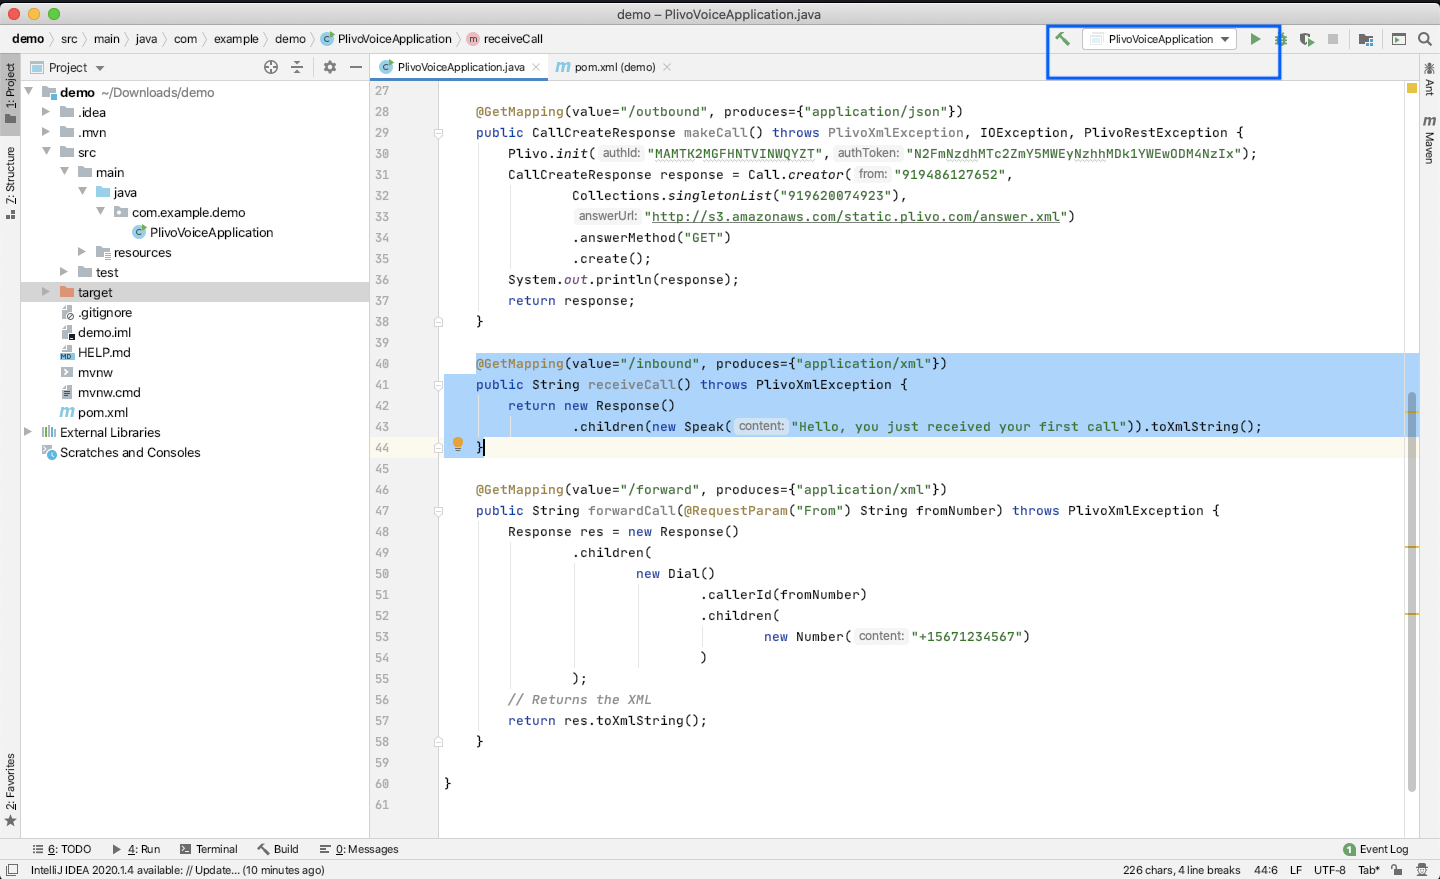Open Project panel settings gear
1440x879 pixels.
click(330, 67)
